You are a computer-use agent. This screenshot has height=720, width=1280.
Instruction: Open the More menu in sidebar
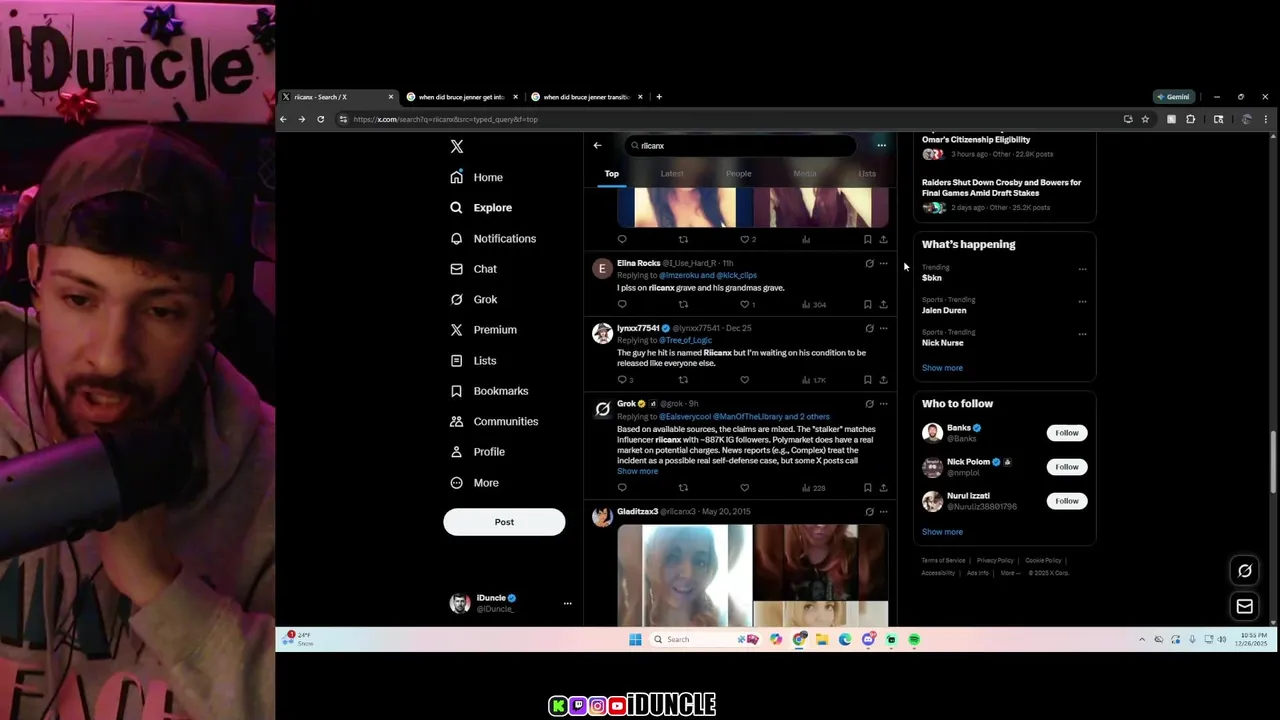[474, 483]
